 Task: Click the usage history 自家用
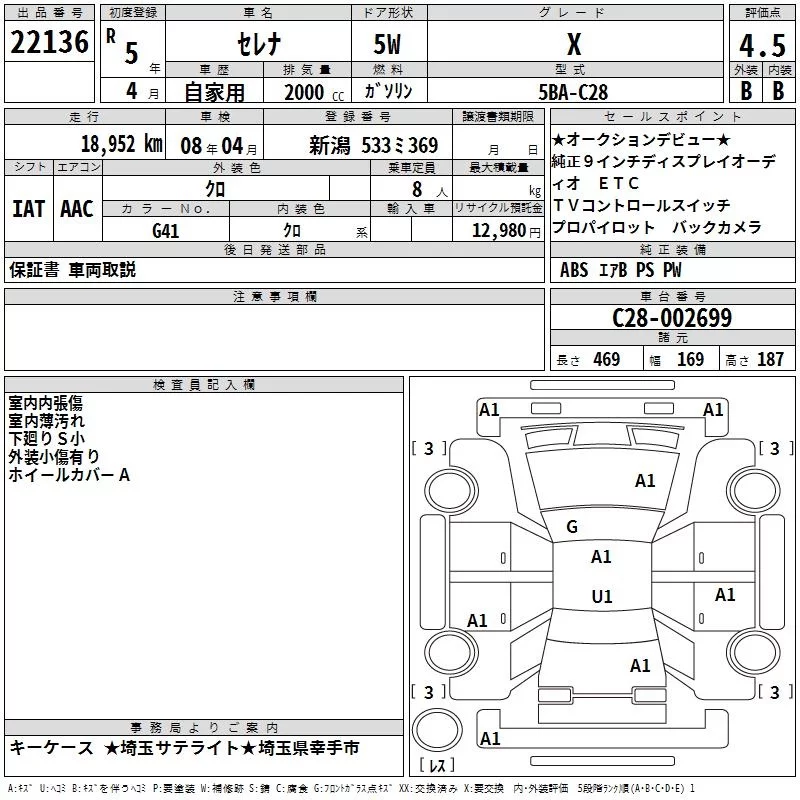point(214,92)
